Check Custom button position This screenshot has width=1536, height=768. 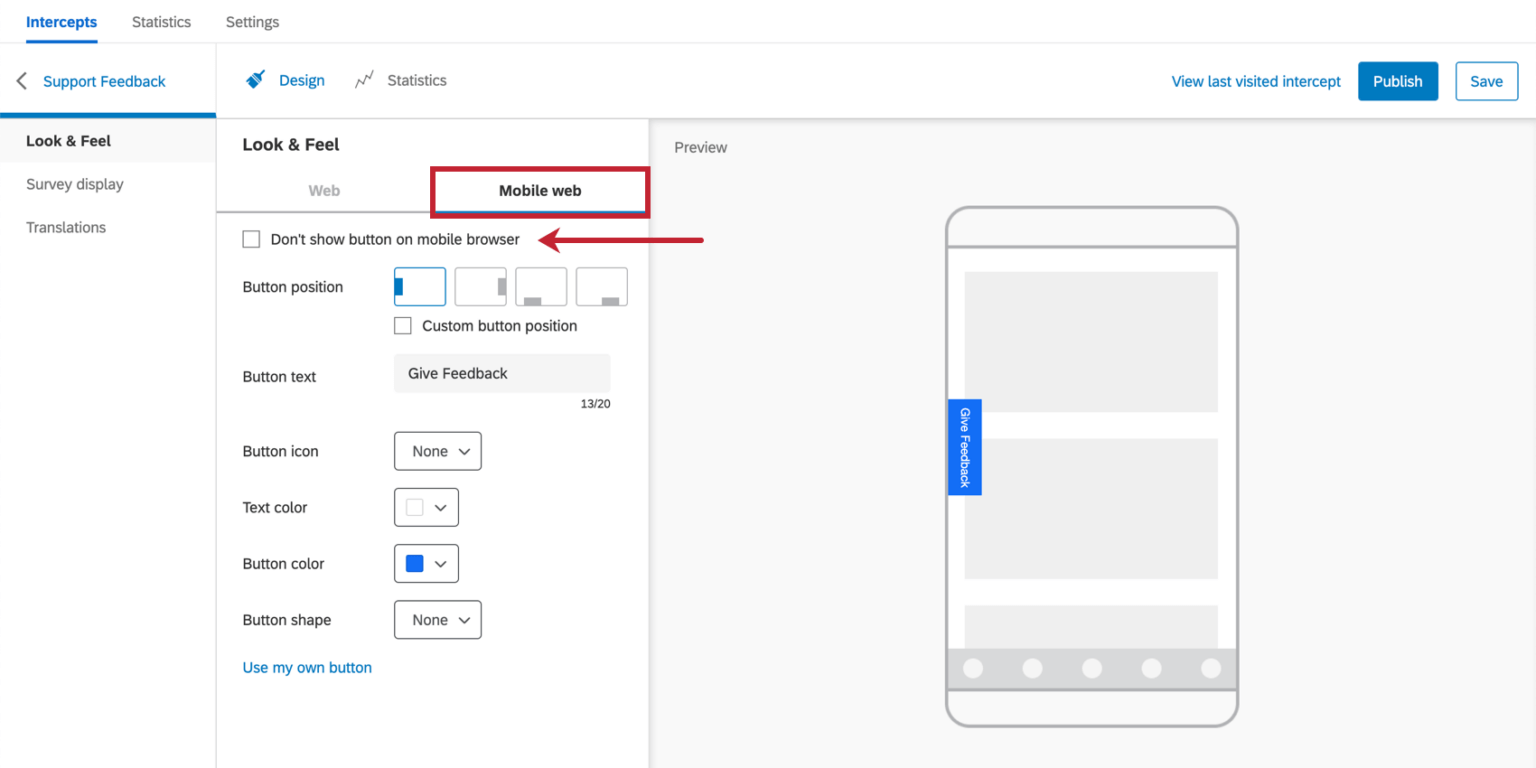click(x=402, y=325)
